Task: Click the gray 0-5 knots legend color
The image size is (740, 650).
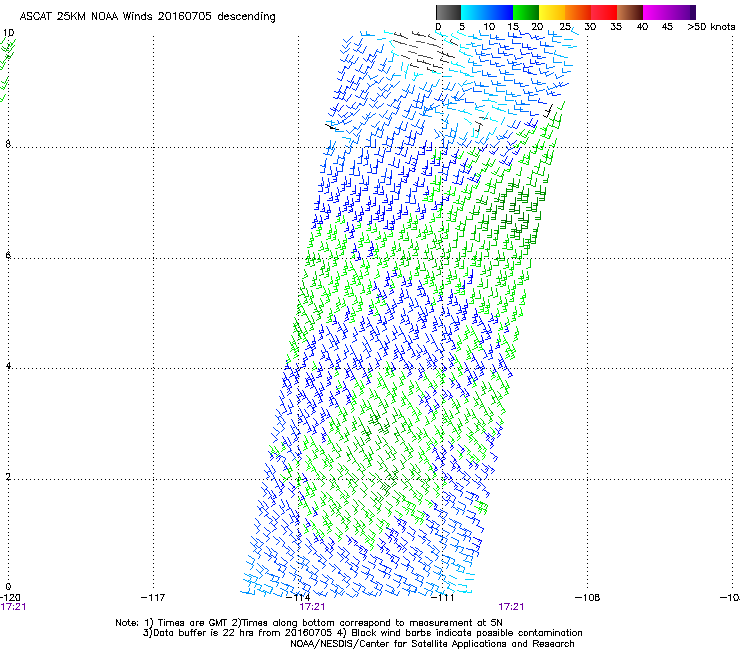Action: tap(448, 12)
